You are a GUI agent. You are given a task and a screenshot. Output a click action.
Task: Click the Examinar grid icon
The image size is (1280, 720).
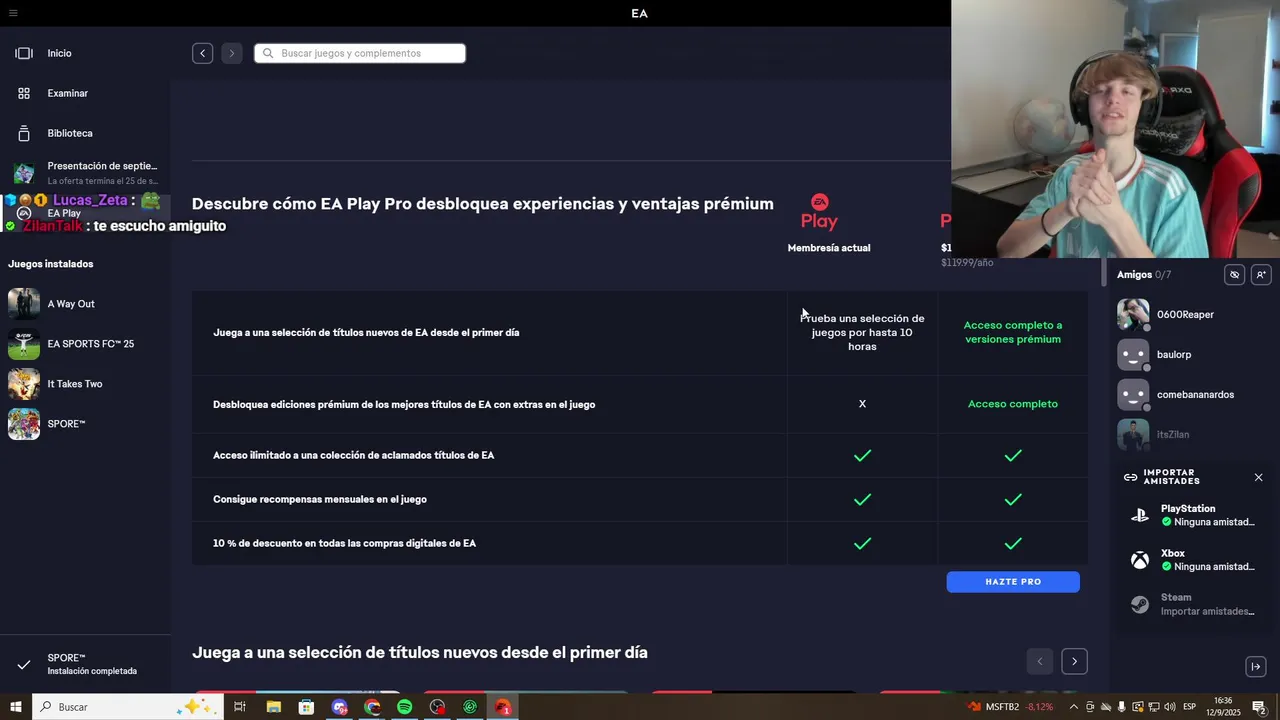(24, 93)
